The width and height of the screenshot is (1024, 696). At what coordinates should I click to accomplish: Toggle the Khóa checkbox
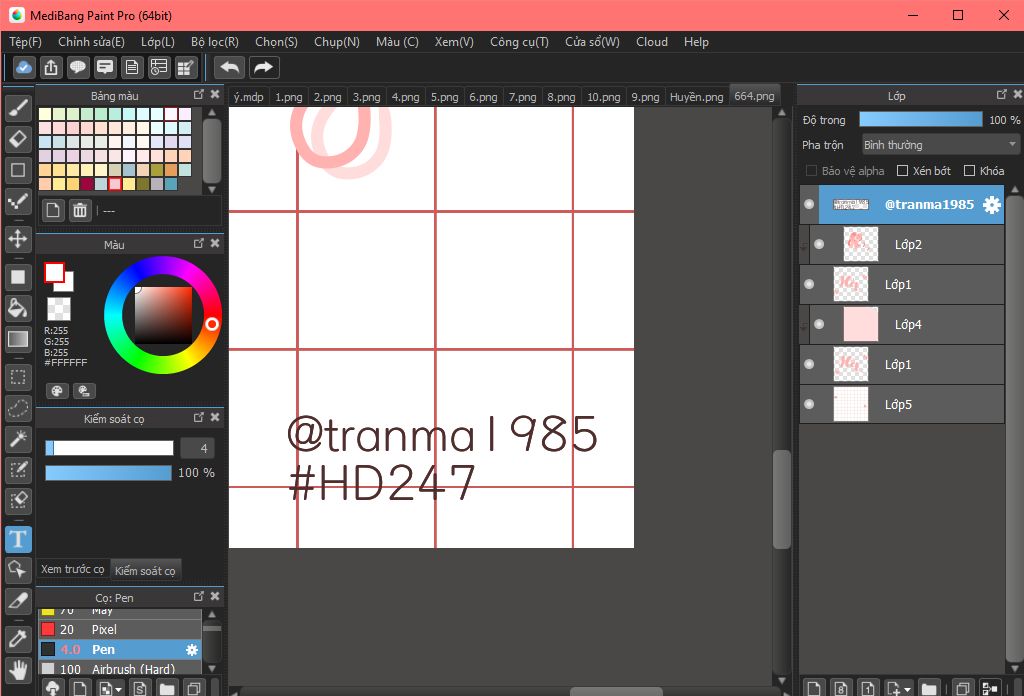pos(969,171)
